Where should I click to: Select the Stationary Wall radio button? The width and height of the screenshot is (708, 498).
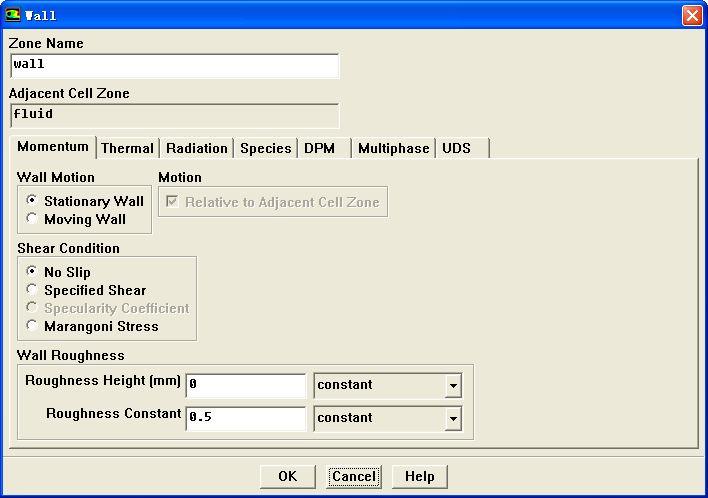click(x=32, y=201)
